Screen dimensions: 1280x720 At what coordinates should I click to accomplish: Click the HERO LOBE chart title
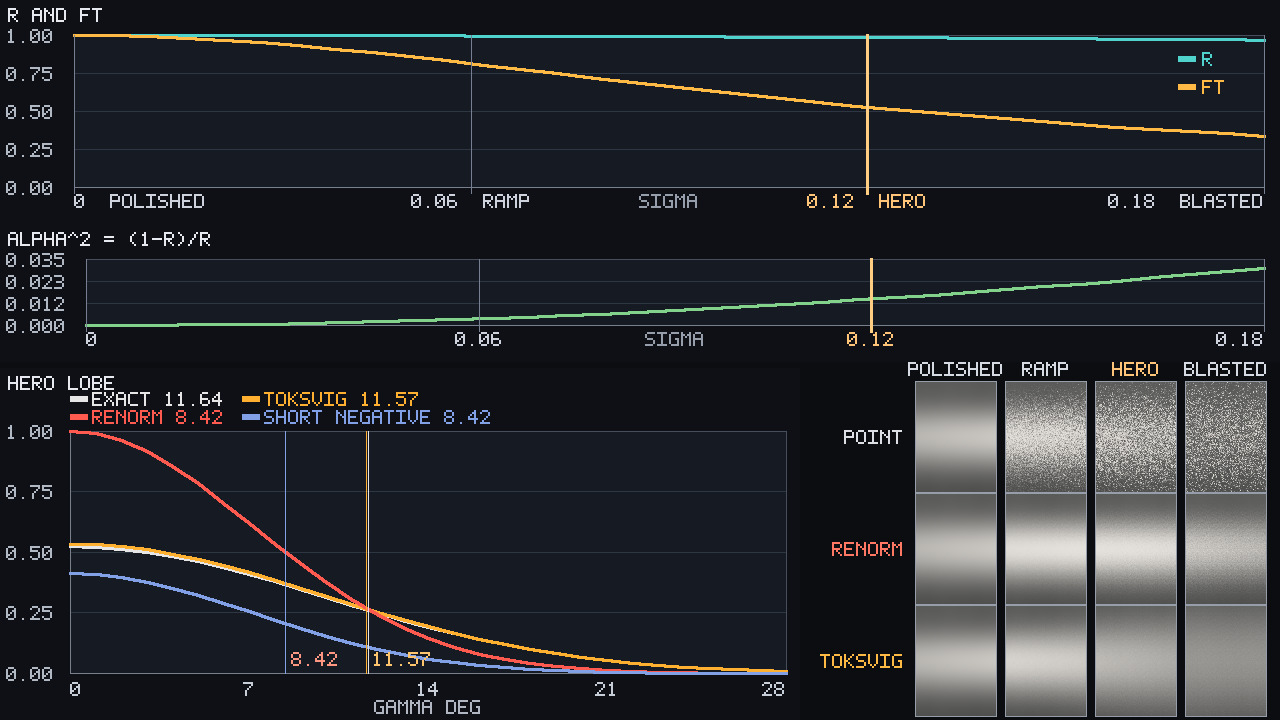tap(60, 383)
